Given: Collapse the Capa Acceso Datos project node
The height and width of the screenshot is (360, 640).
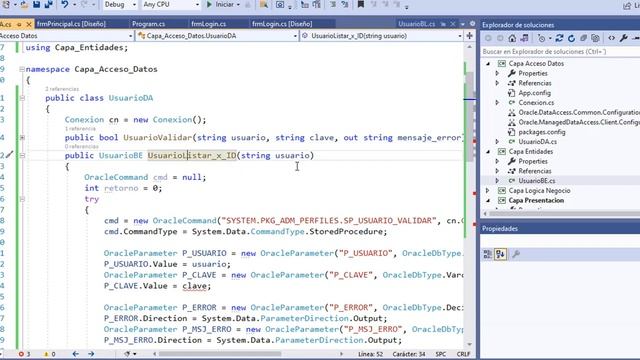Looking at the screenshot, I should [488, 64].
